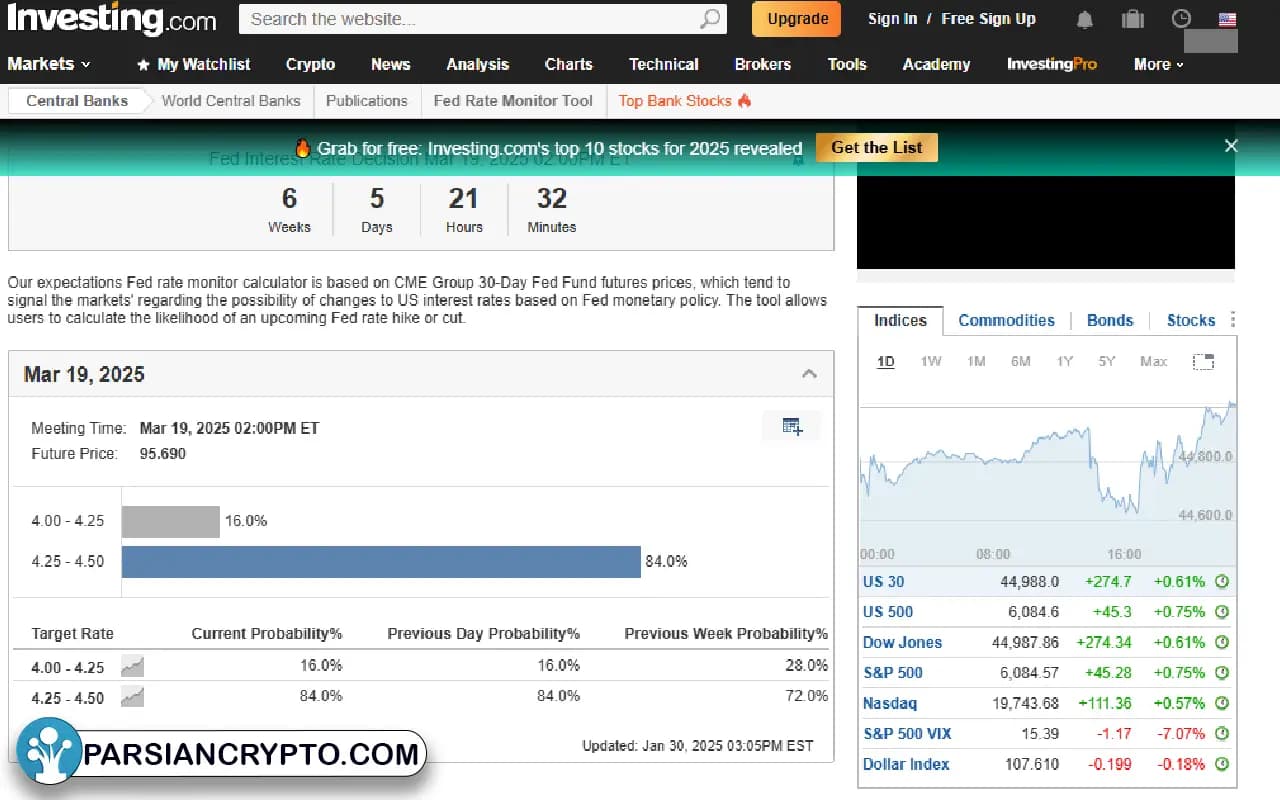Select the 1D chart timeframe
Screen dimensions: 1280x800
coord(886,361)
